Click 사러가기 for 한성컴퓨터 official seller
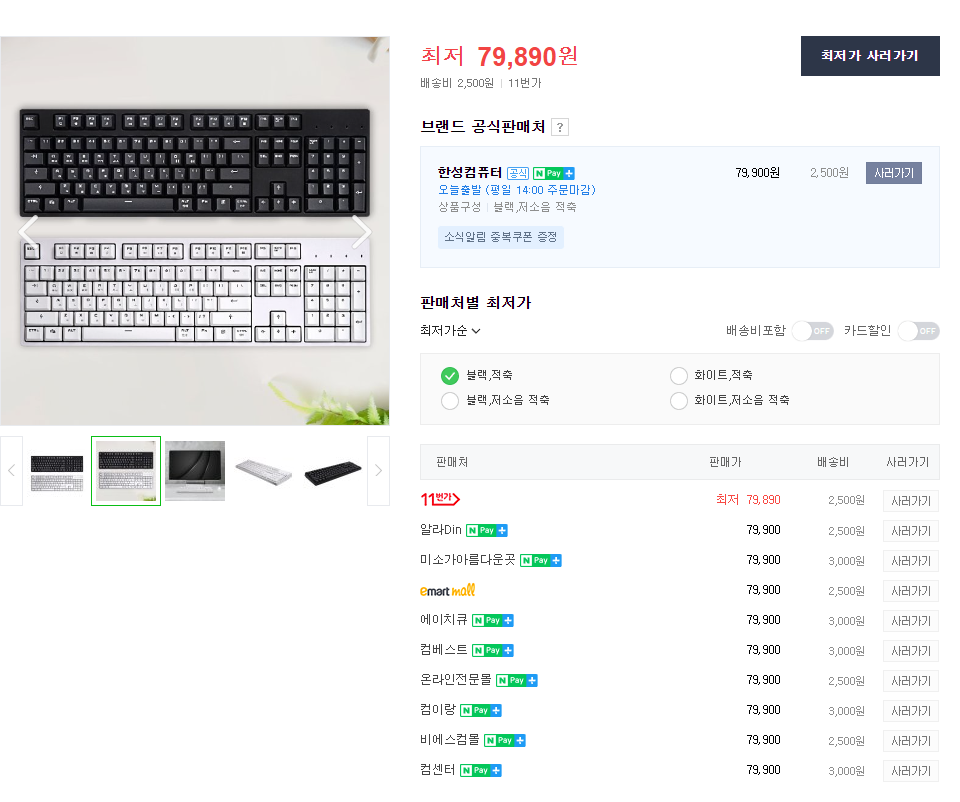The image size is (960, 802). point(894,173)
